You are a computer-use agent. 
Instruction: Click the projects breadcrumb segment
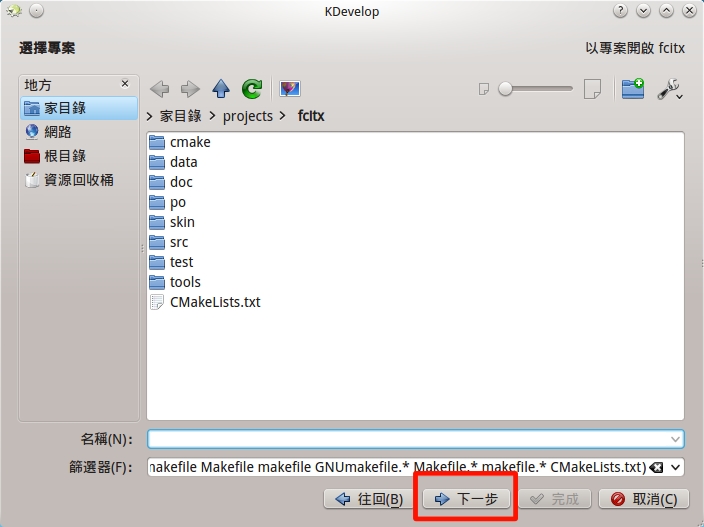[248, 116]
